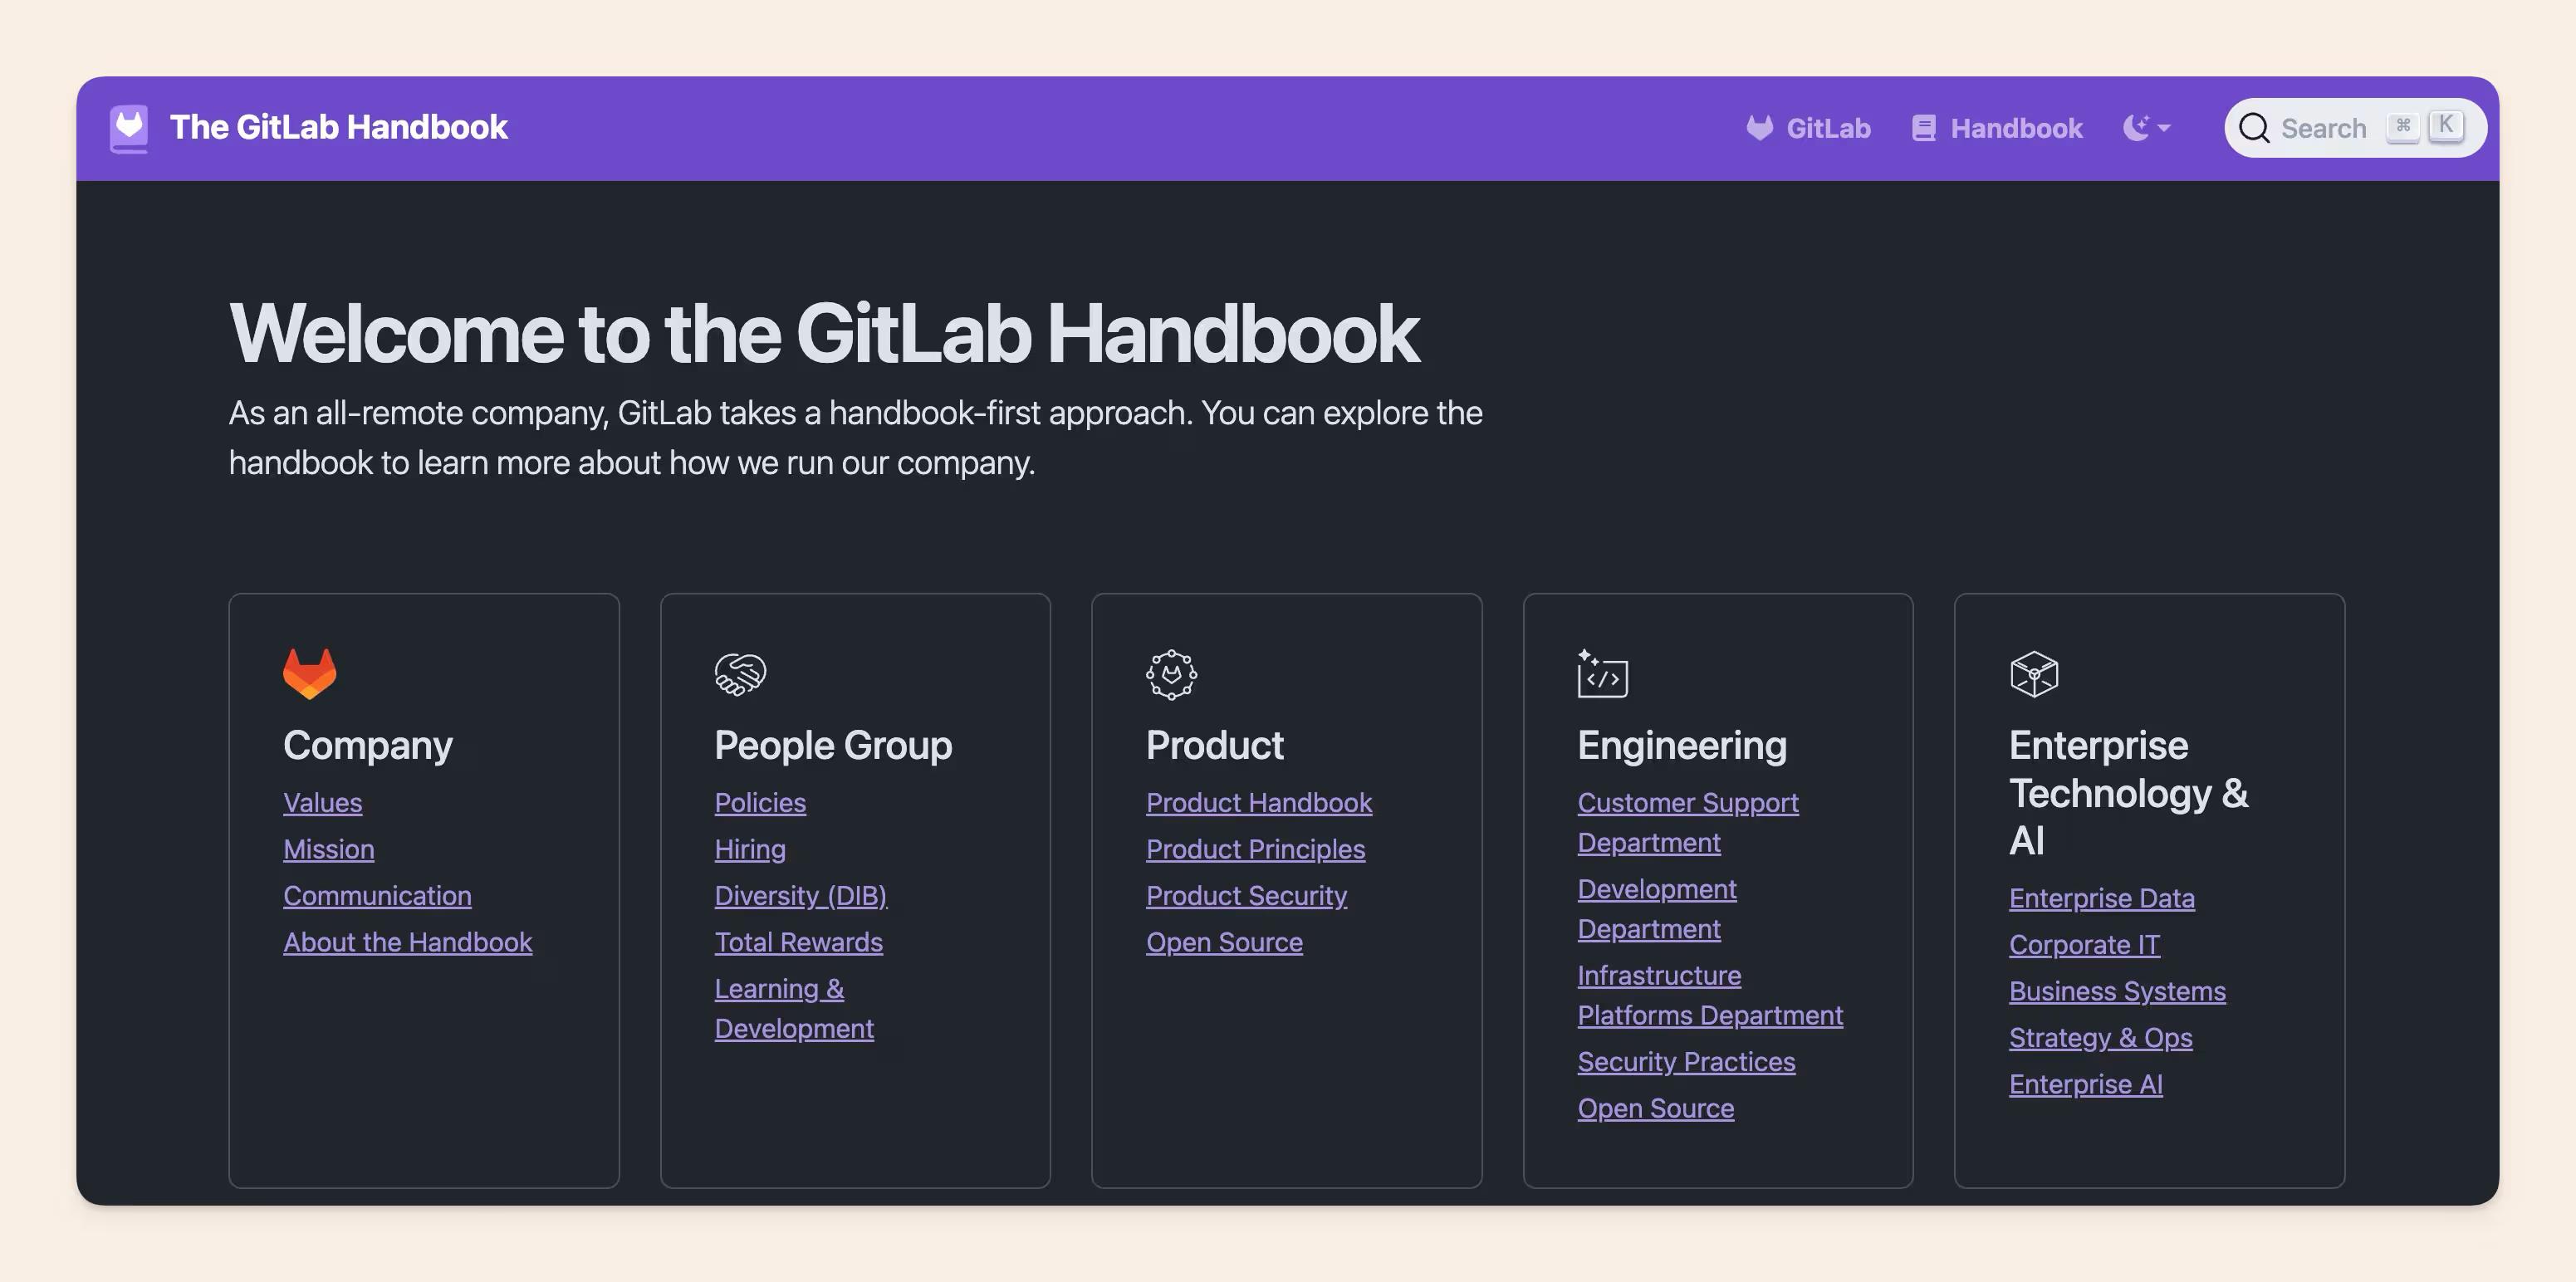Open Infrastructure Platforms Department link
Screen dimensions: 2576x1282
(x=1710, y=995)
